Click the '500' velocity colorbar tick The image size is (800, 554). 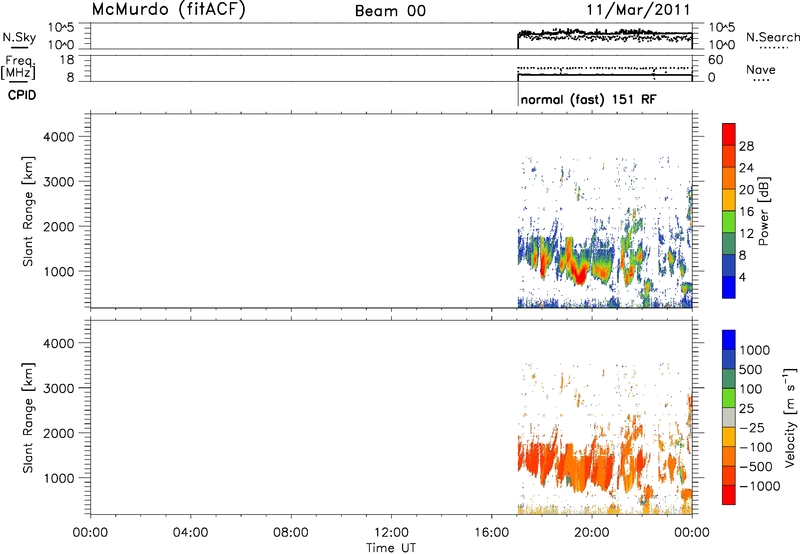click(x=750, y=369)
